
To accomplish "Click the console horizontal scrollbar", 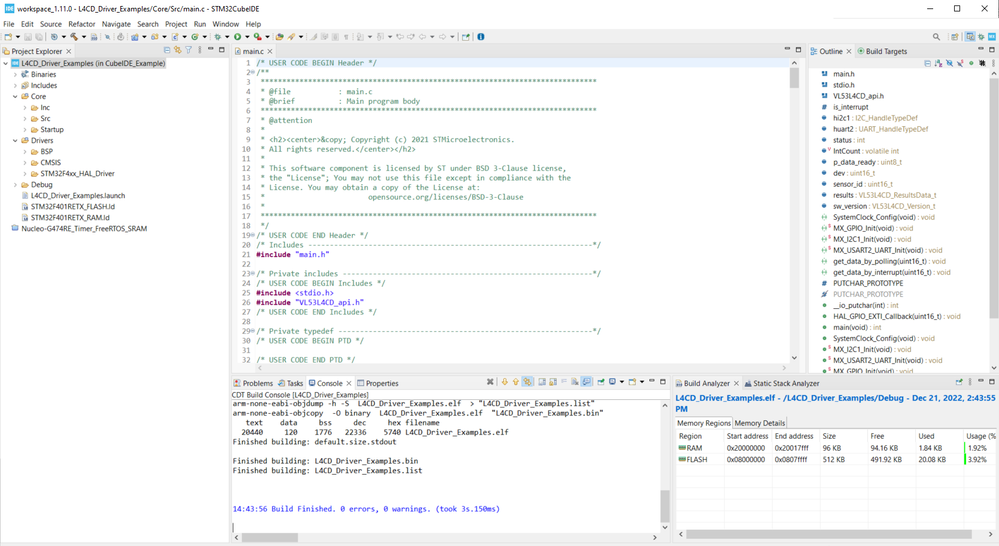I will tap(270, 537).
